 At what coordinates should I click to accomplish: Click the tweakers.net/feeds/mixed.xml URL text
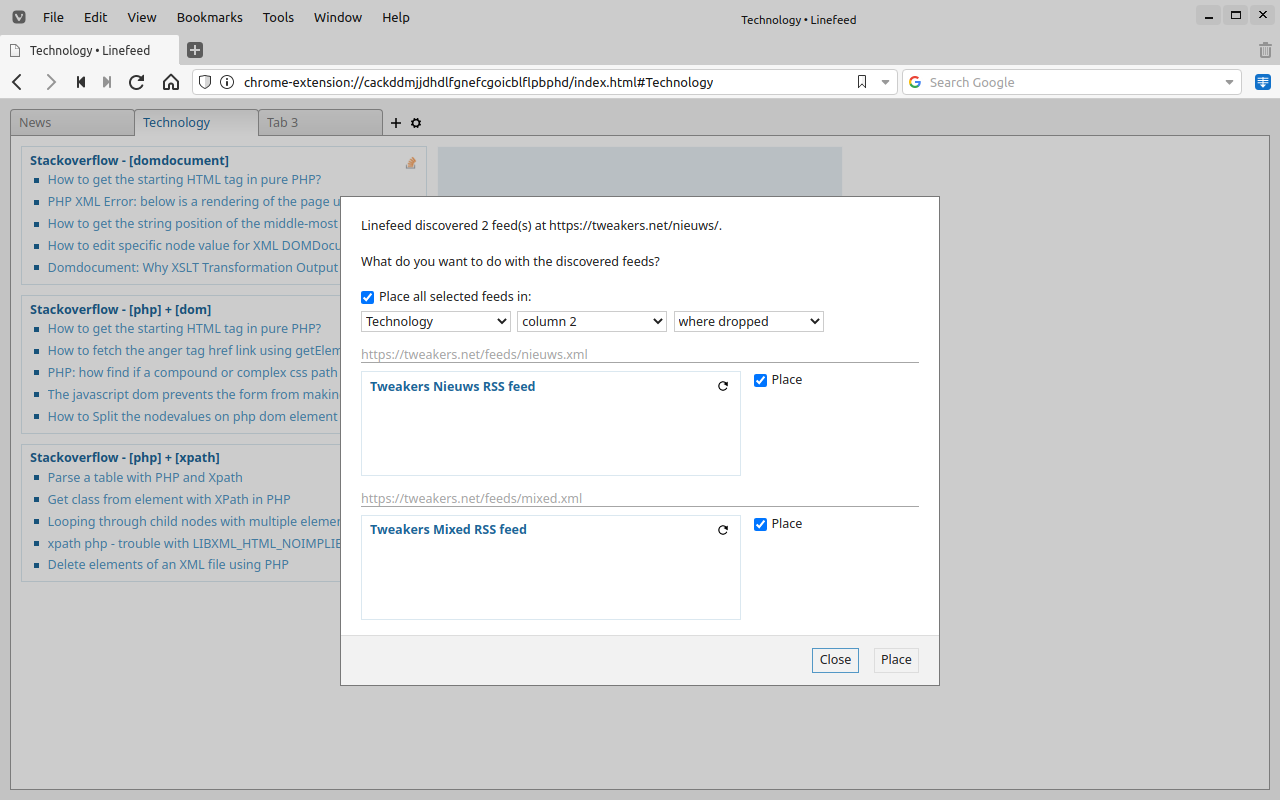click(x=471, y=499)
